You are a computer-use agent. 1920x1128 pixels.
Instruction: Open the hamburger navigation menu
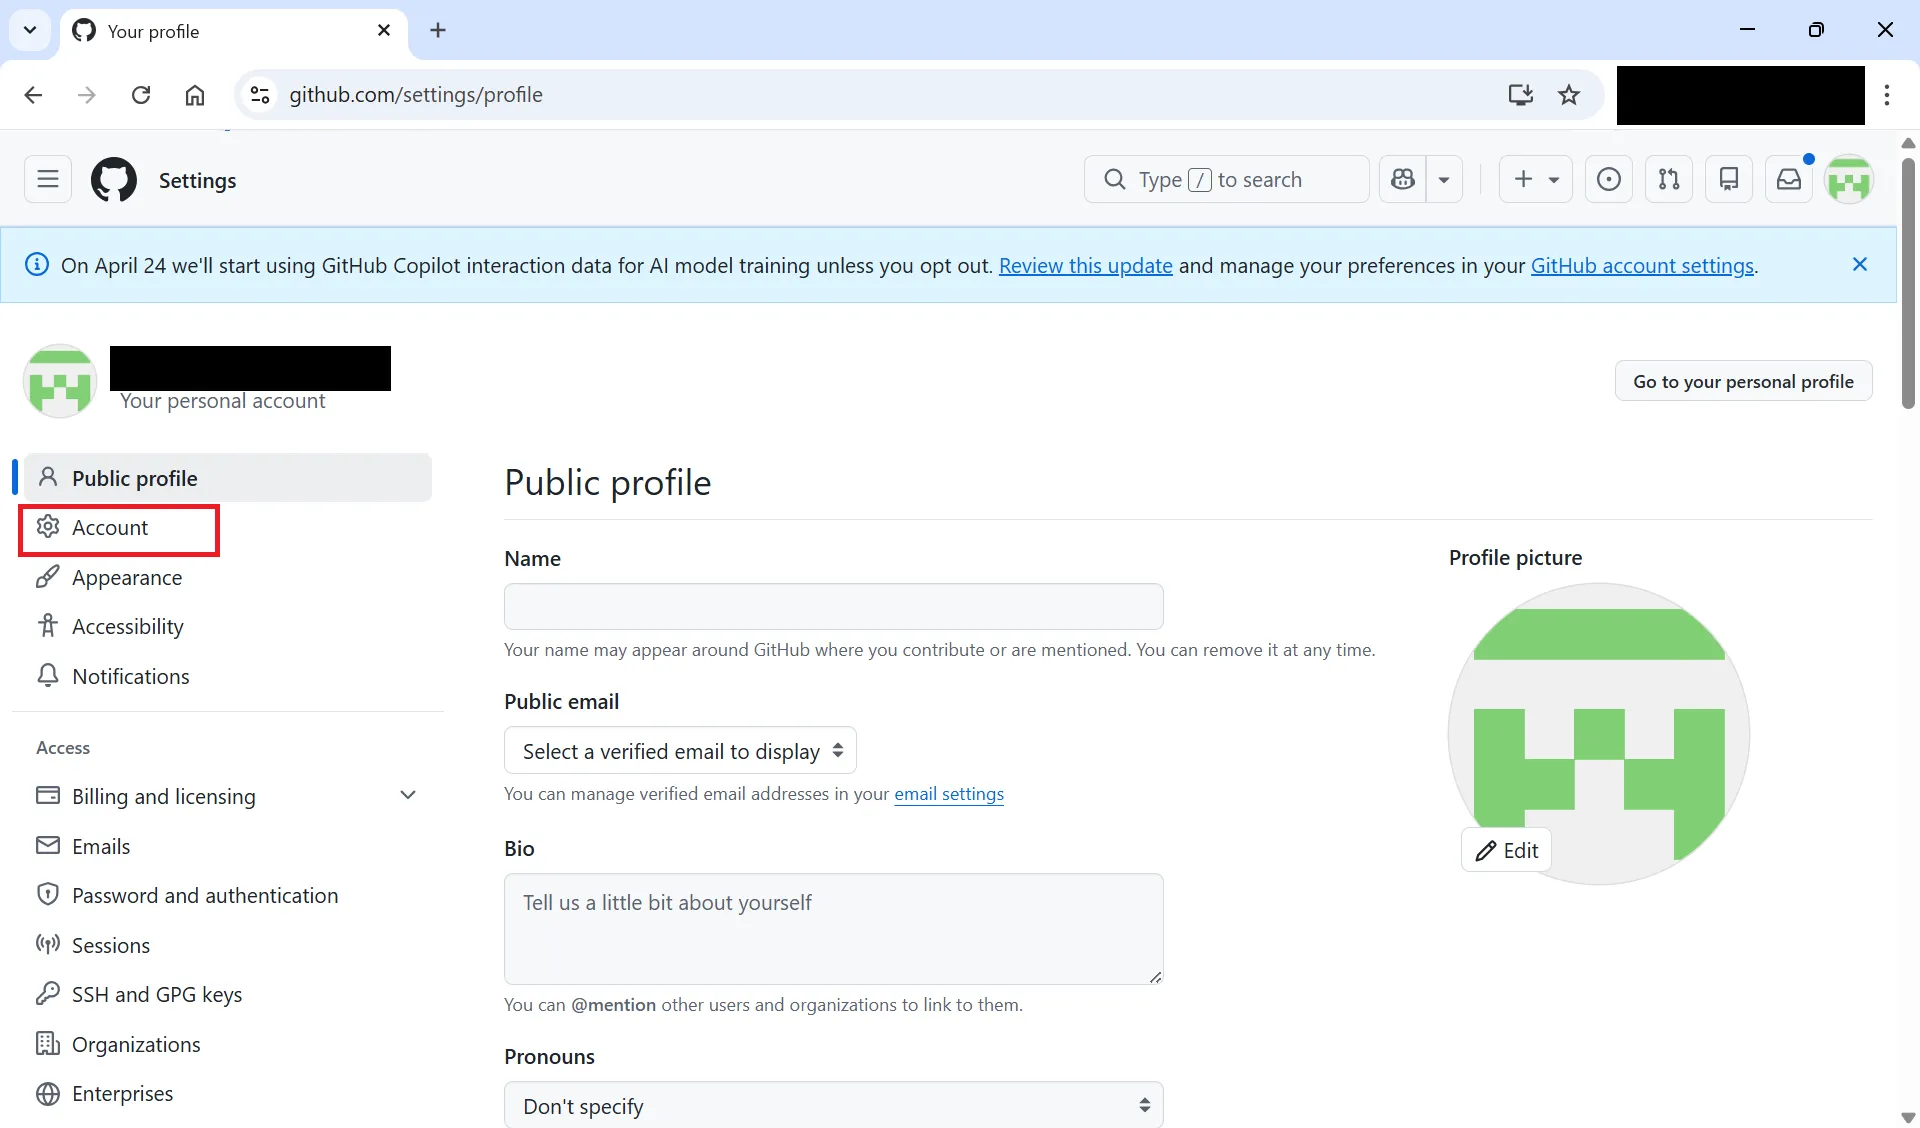48,180
